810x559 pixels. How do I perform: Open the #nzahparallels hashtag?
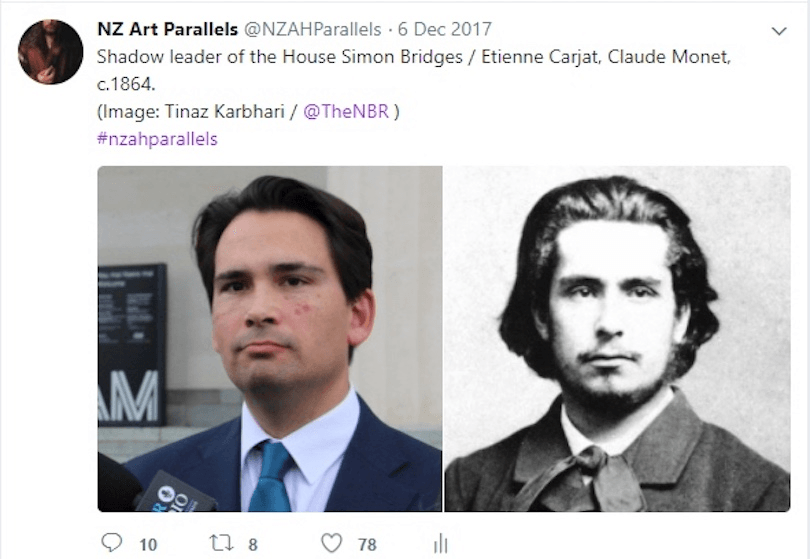click(157, 139)
